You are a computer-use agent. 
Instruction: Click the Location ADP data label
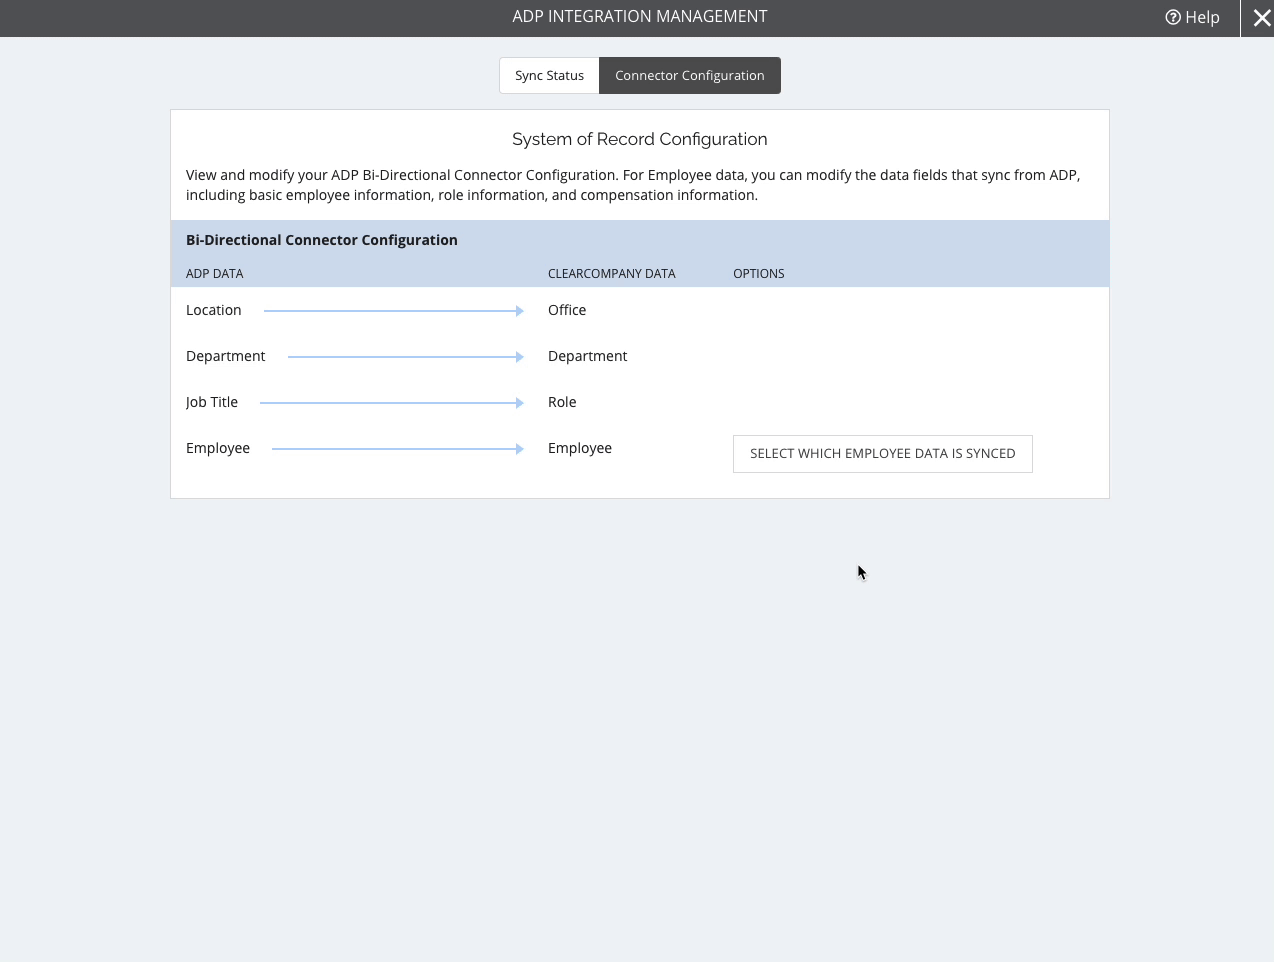pos(214,310)
